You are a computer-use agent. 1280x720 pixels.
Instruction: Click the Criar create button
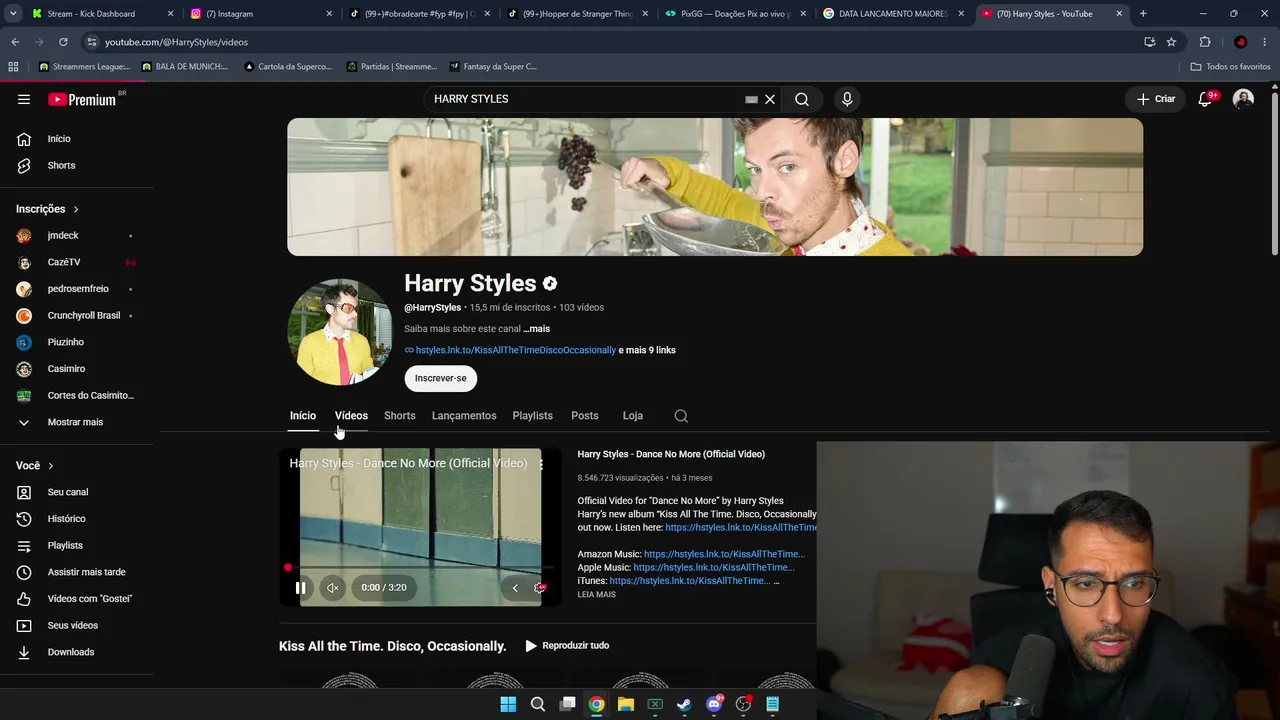click(1156, 99)
